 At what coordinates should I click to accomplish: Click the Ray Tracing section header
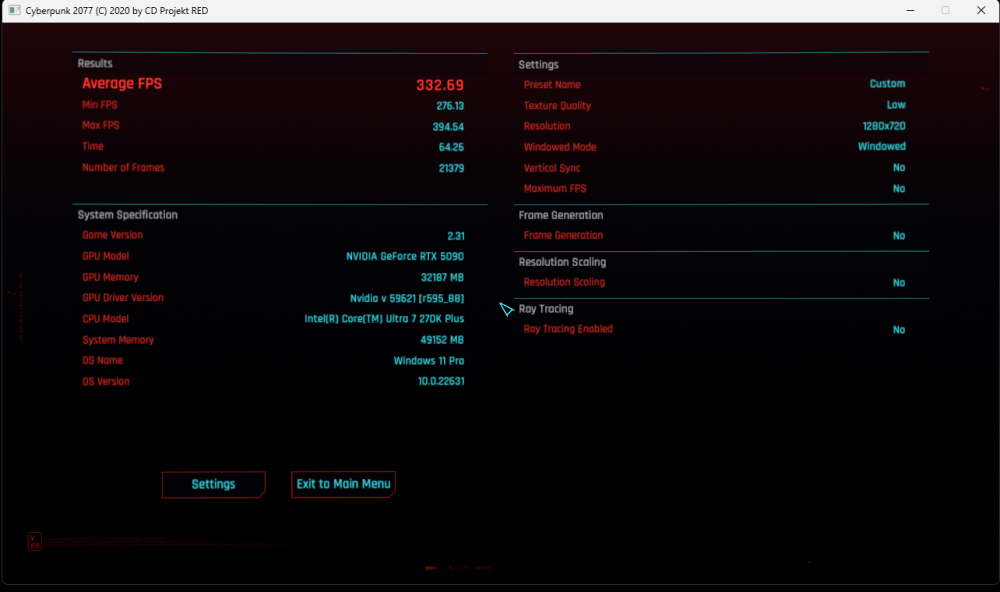click(x=546, y=309)
